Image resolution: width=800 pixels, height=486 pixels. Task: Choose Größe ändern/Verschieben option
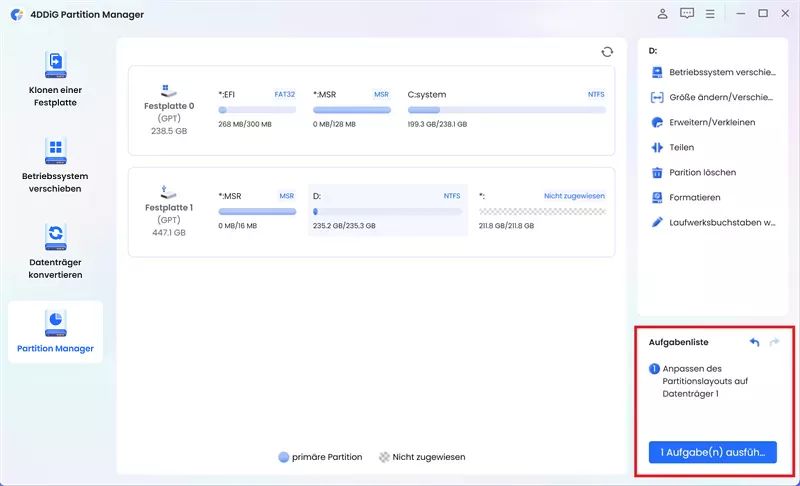[713, 97]
